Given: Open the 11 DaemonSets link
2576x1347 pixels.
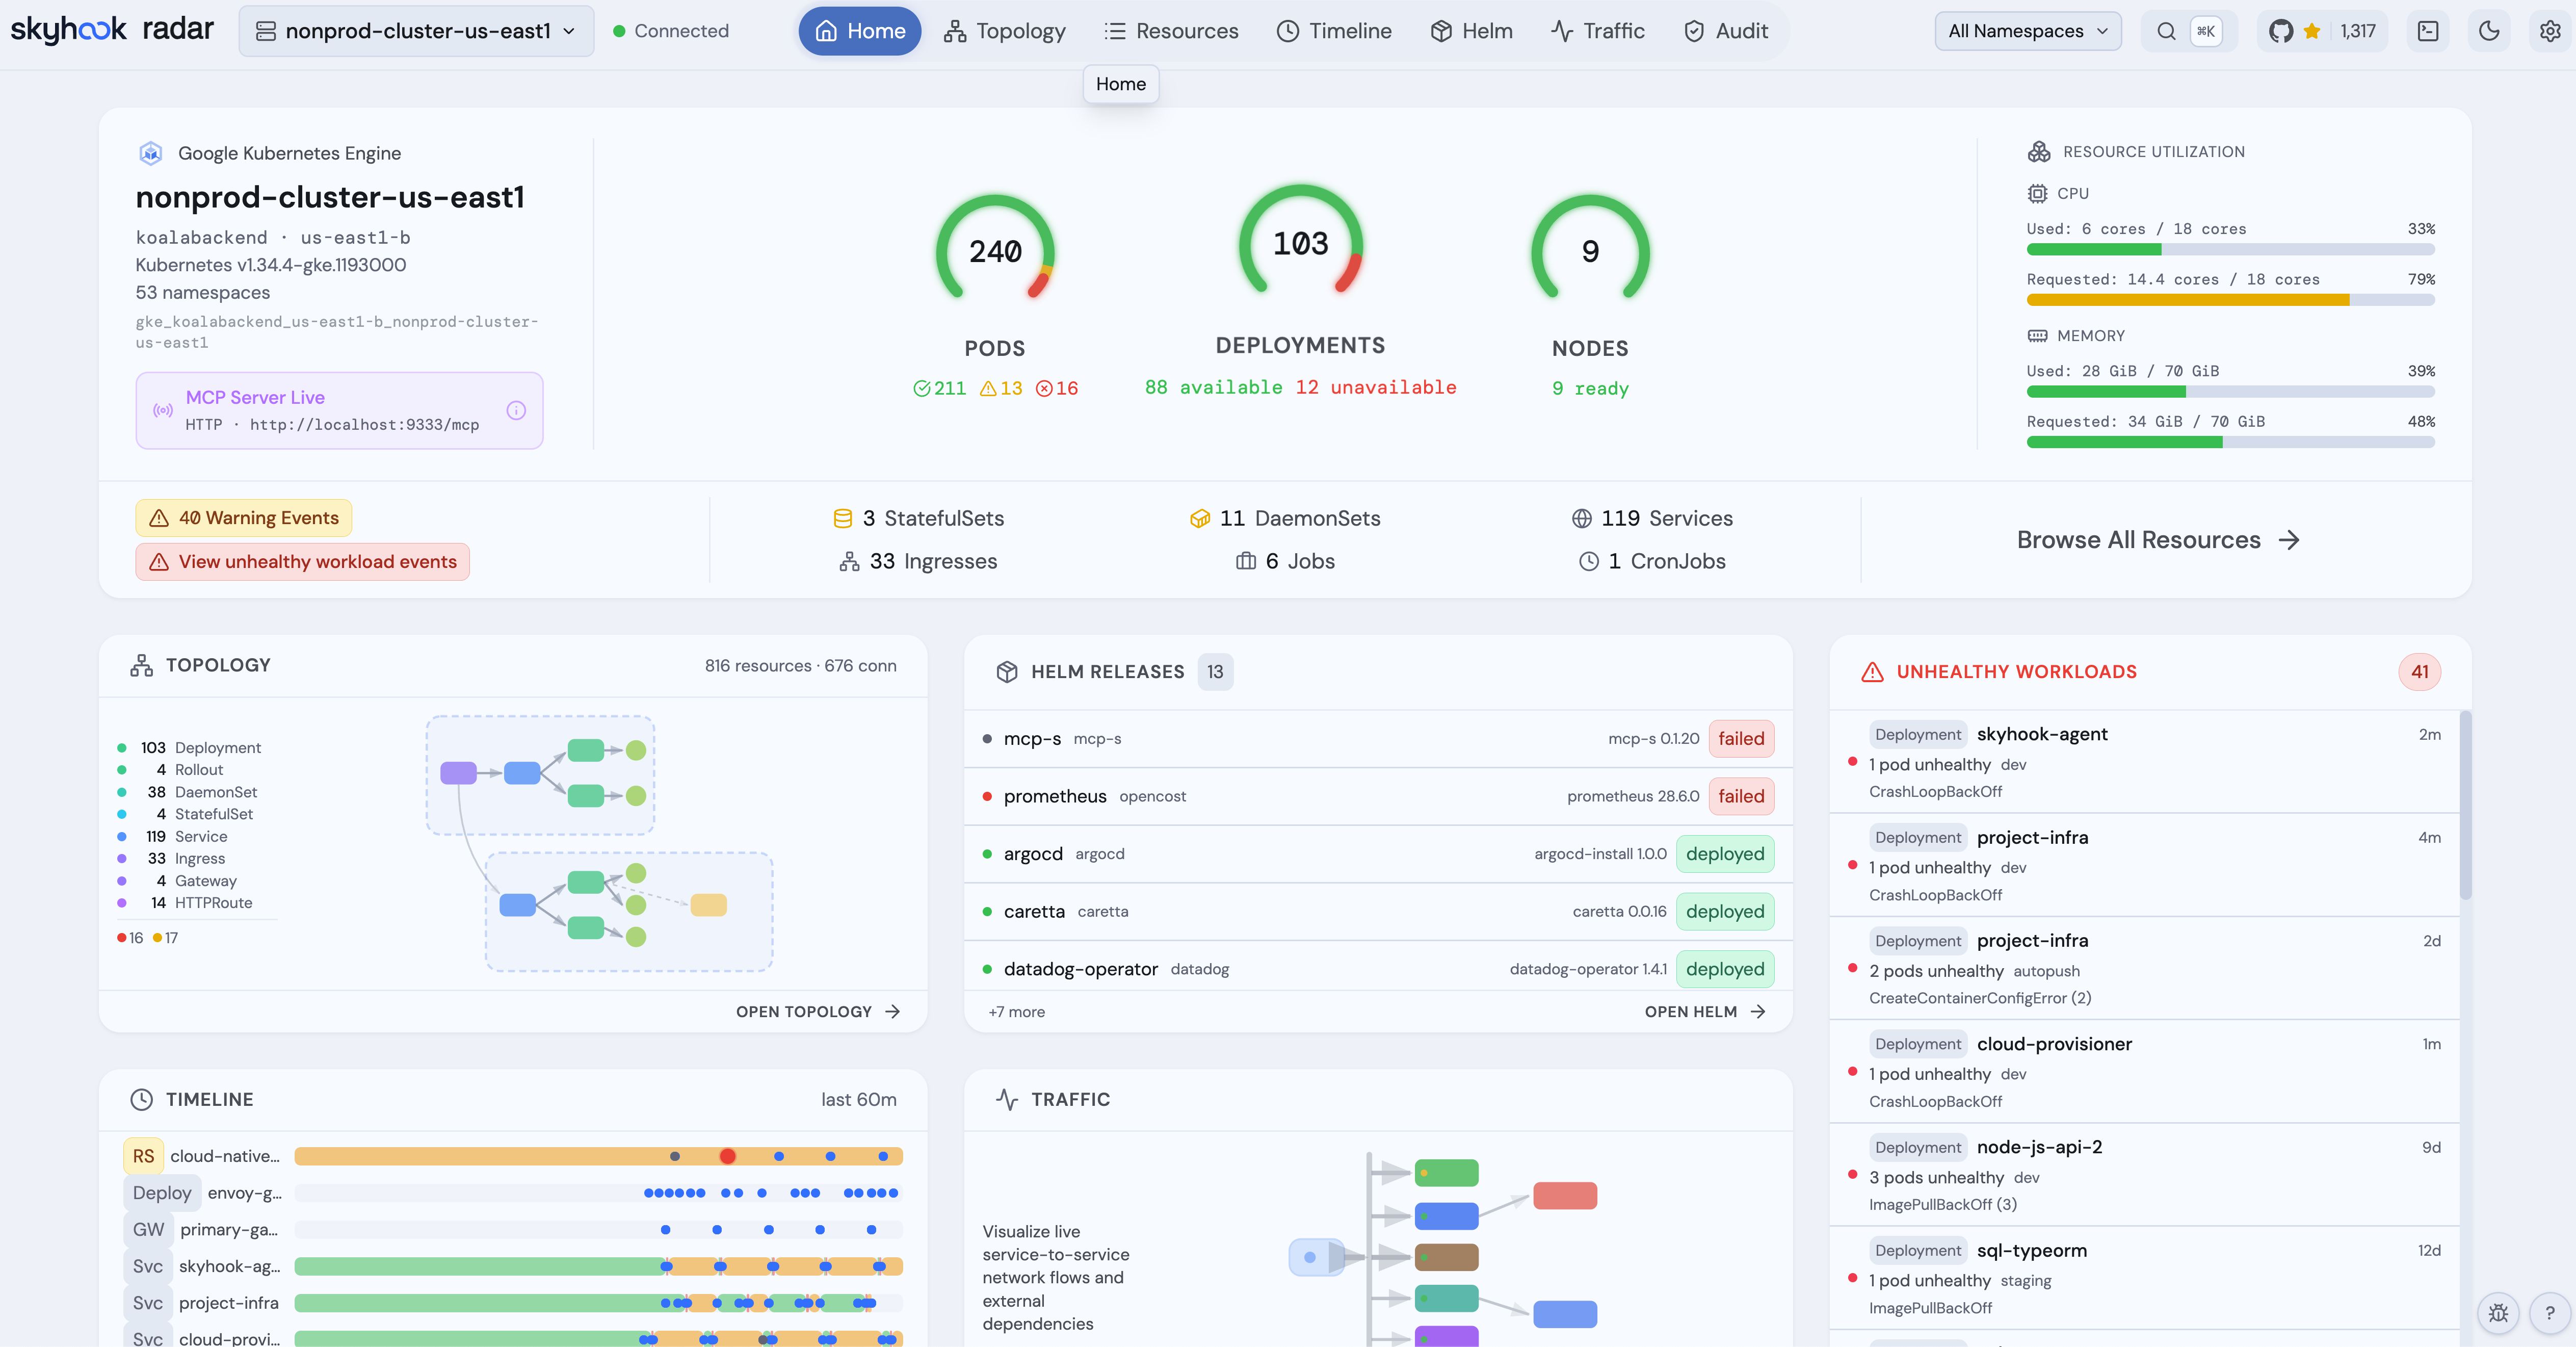Looking at the screenshot, I should pos(1285,518).
